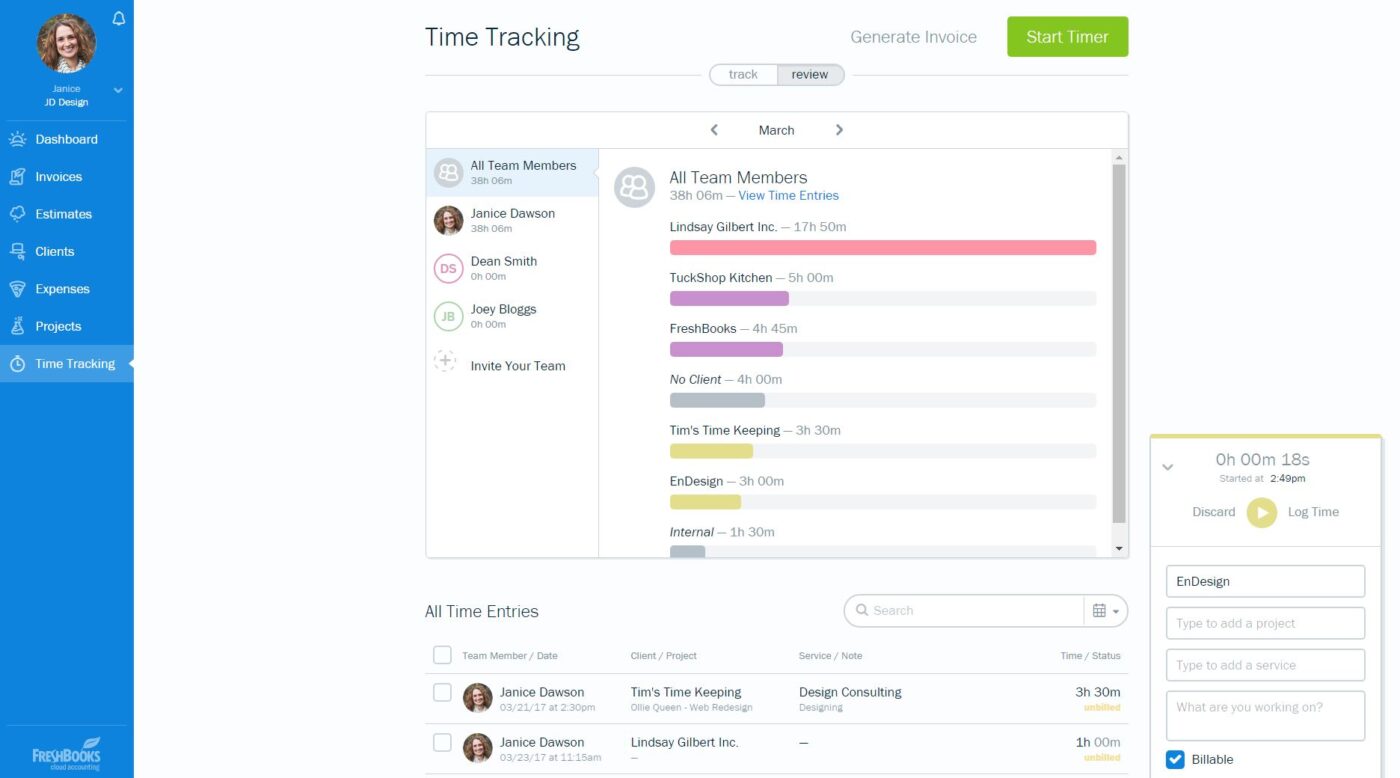Click the Start Timer button
1400x778 pixels.
click(1067, 37)
